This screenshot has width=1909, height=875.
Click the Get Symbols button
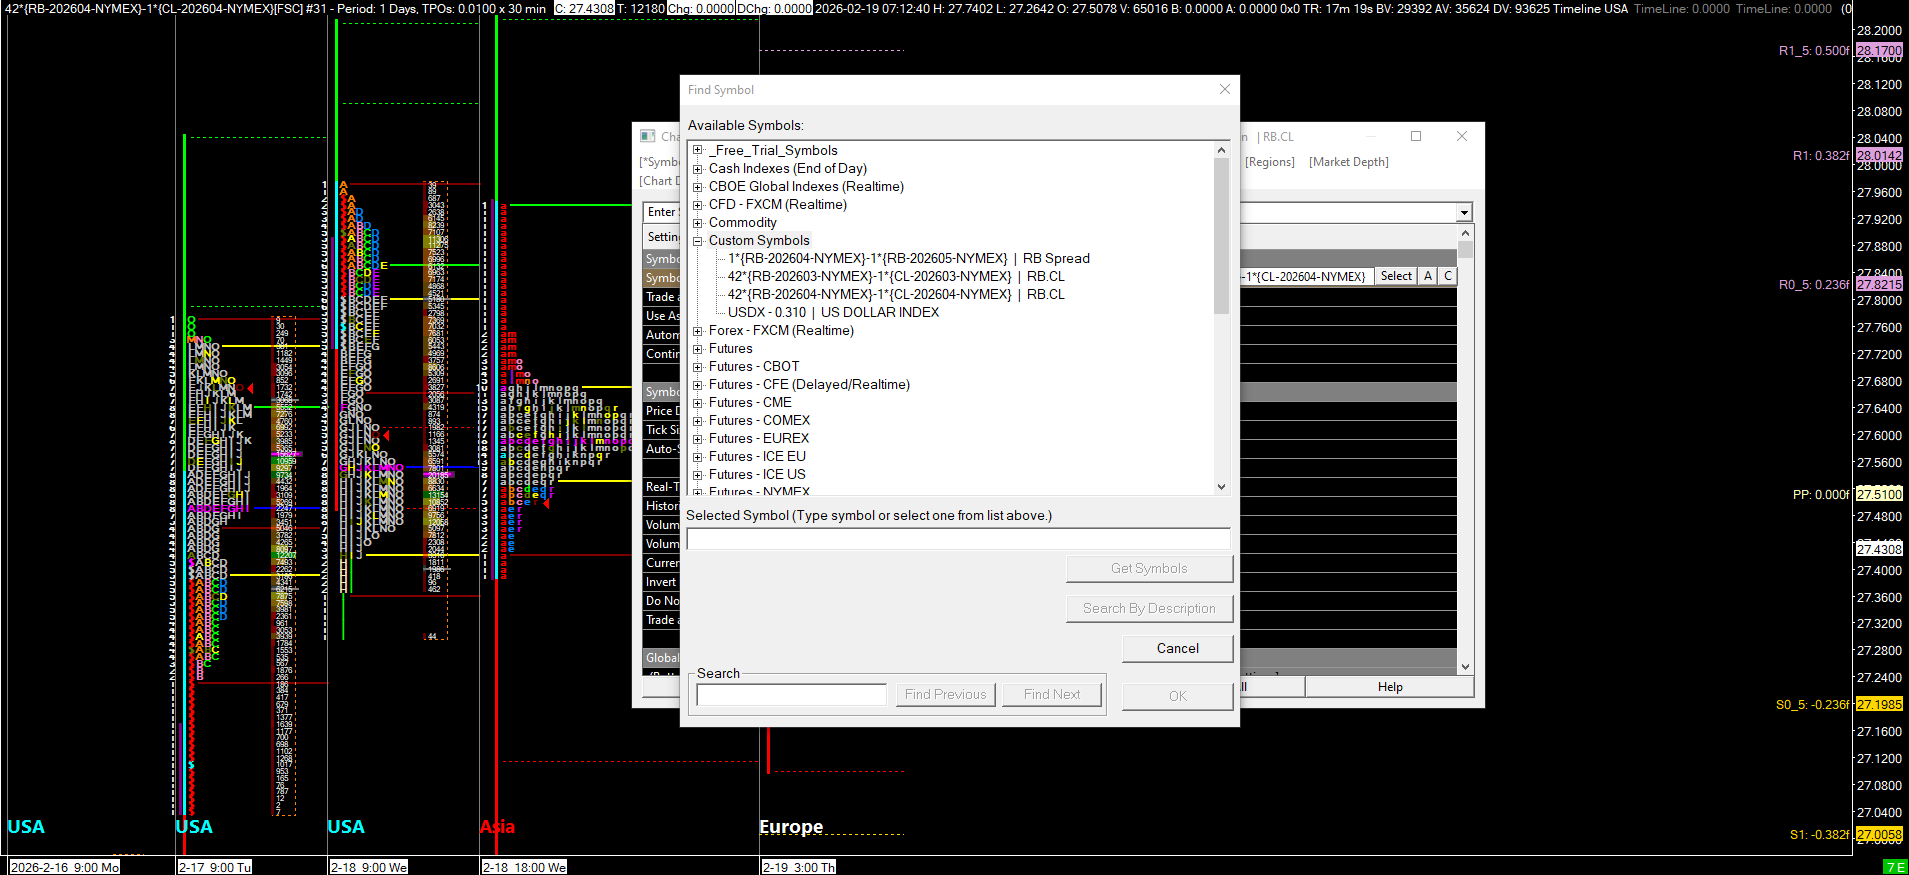click(x=1149, y=568)
